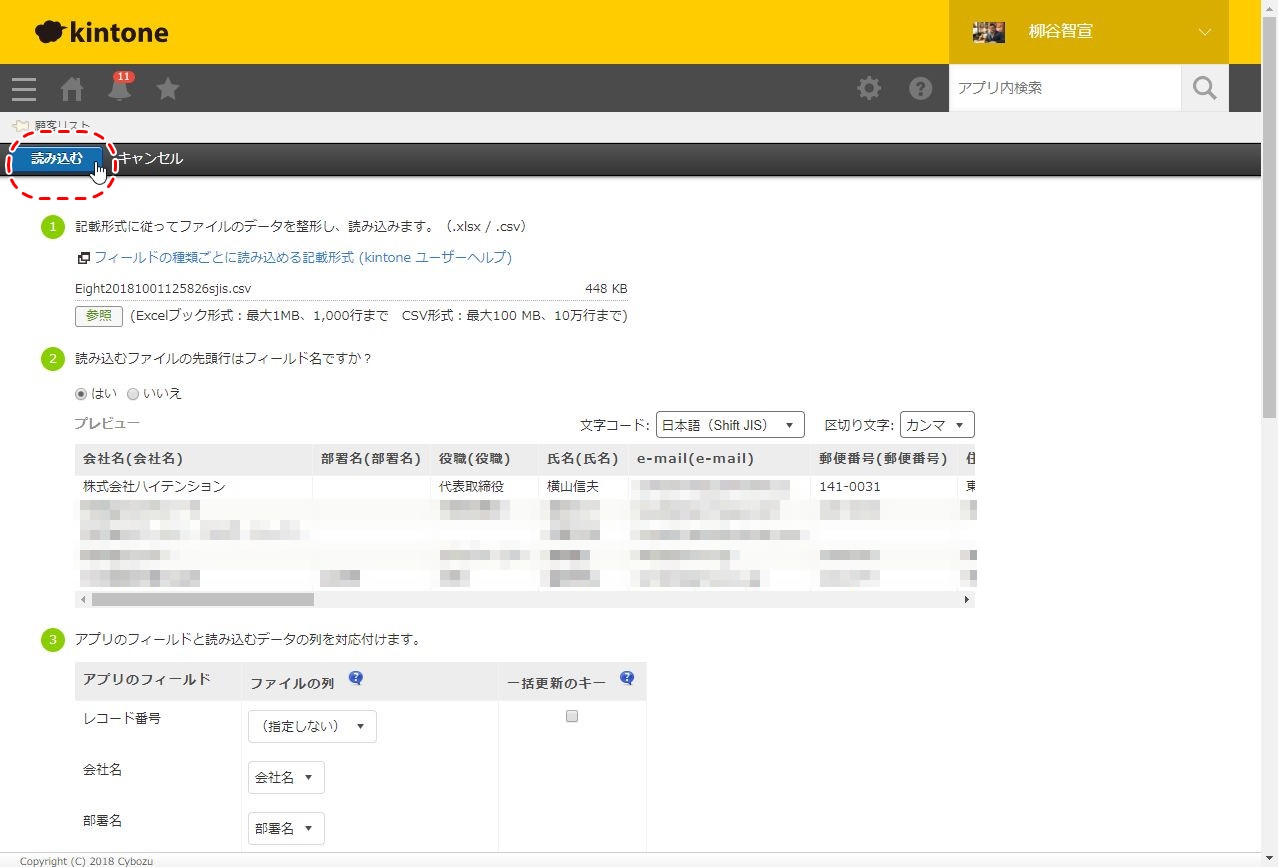Click the 読み込む import button

(x=57, y=159)
